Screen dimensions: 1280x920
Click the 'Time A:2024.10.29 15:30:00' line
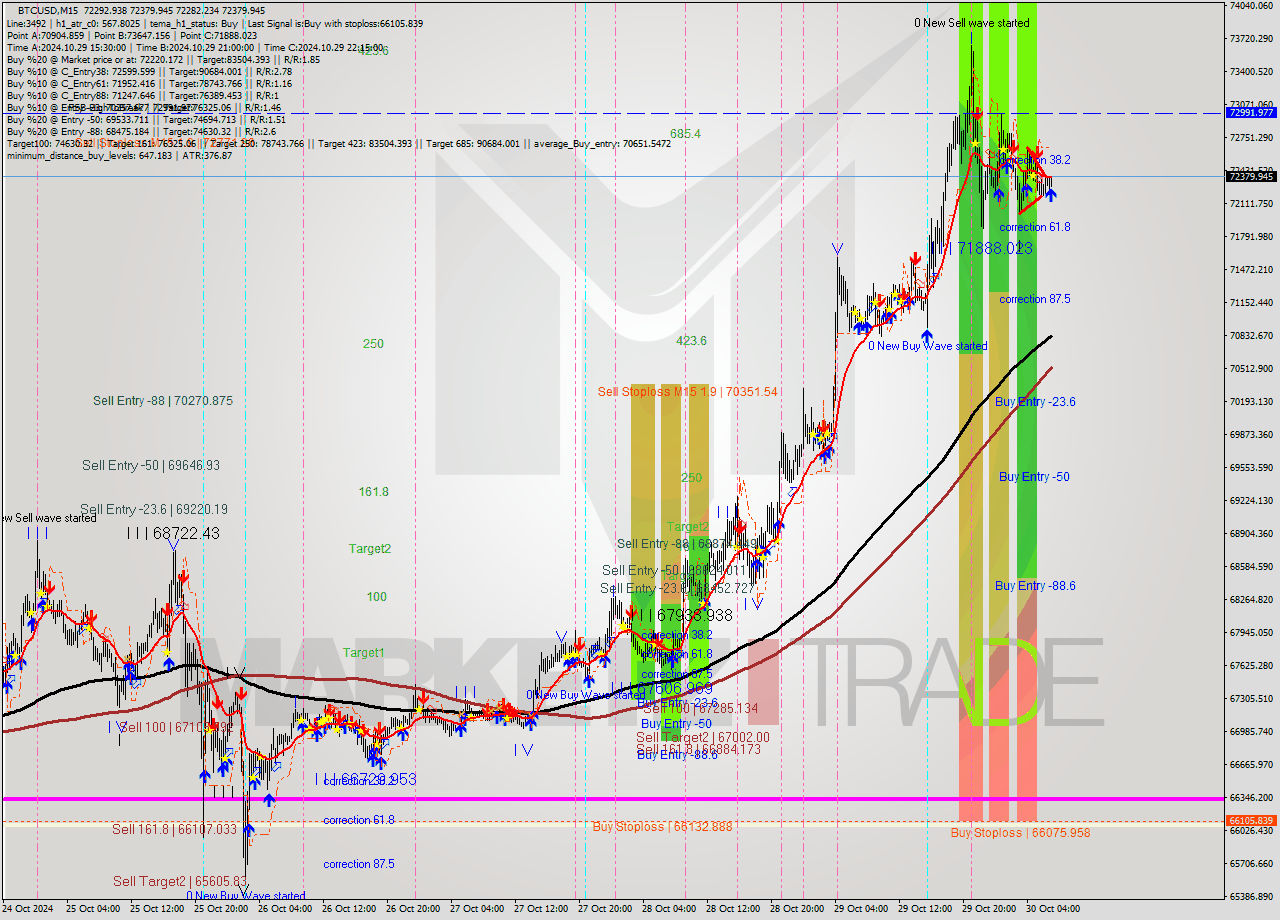(x=194, y=47)
